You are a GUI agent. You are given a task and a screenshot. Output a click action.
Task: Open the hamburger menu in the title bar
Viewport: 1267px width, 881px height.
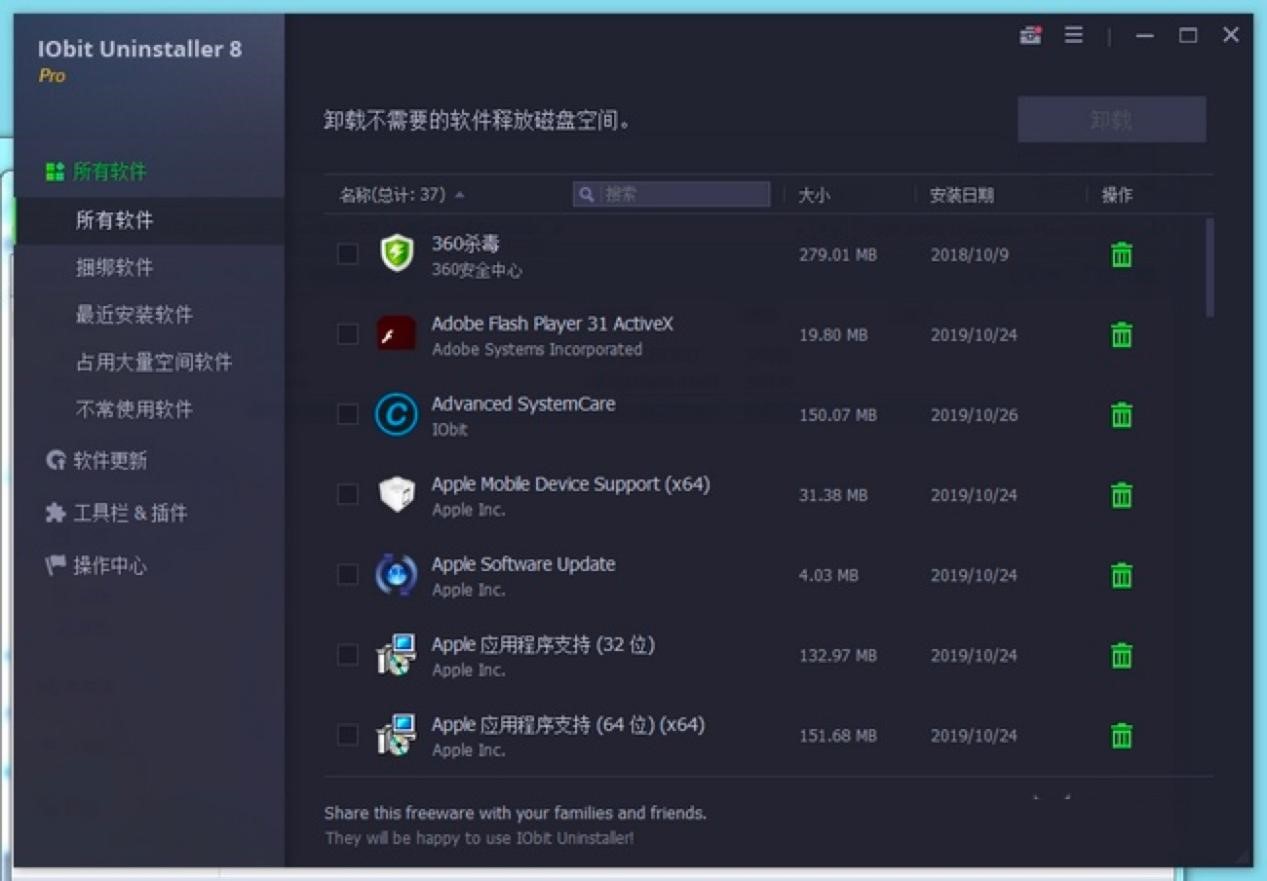(x=1073, y=34)
